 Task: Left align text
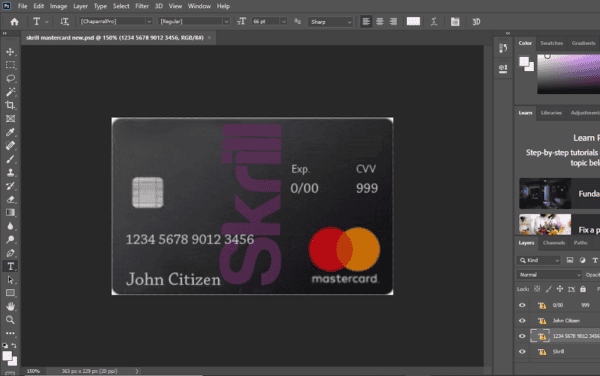tap(366, 22)
